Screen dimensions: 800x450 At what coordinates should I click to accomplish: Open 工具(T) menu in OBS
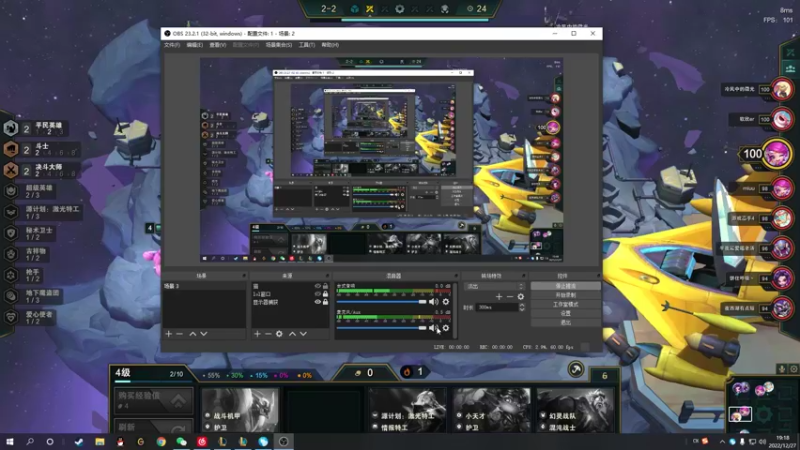(307, 45)
